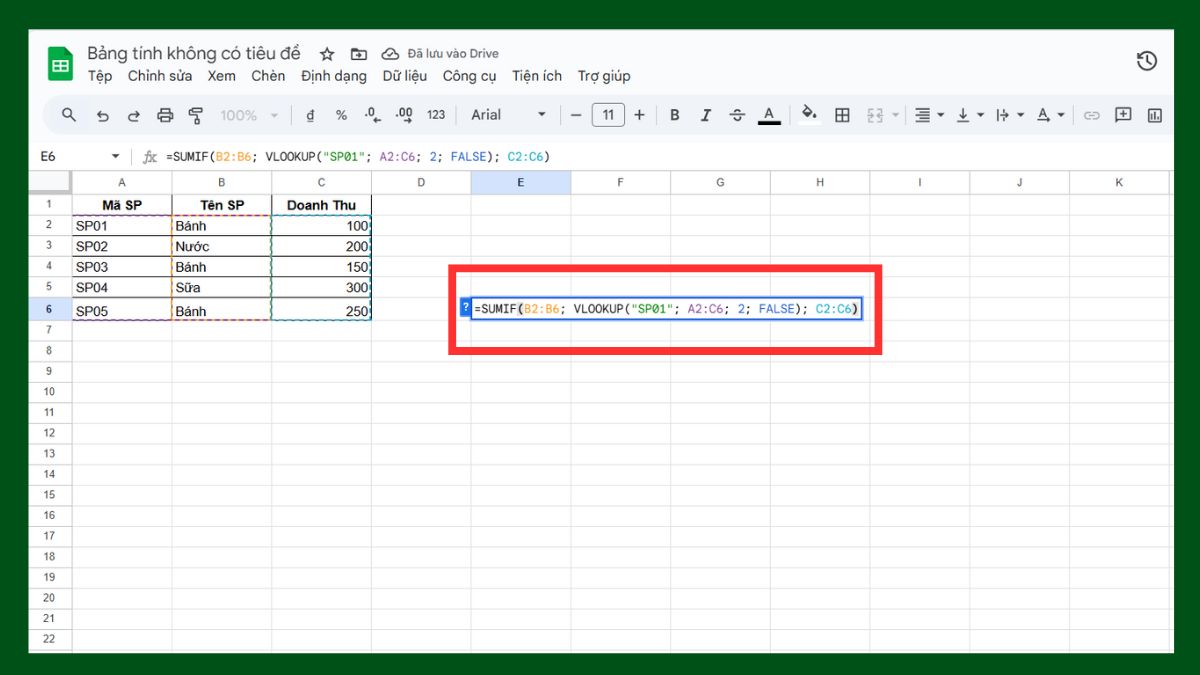Open the borders menu

[x=842, y=115]
